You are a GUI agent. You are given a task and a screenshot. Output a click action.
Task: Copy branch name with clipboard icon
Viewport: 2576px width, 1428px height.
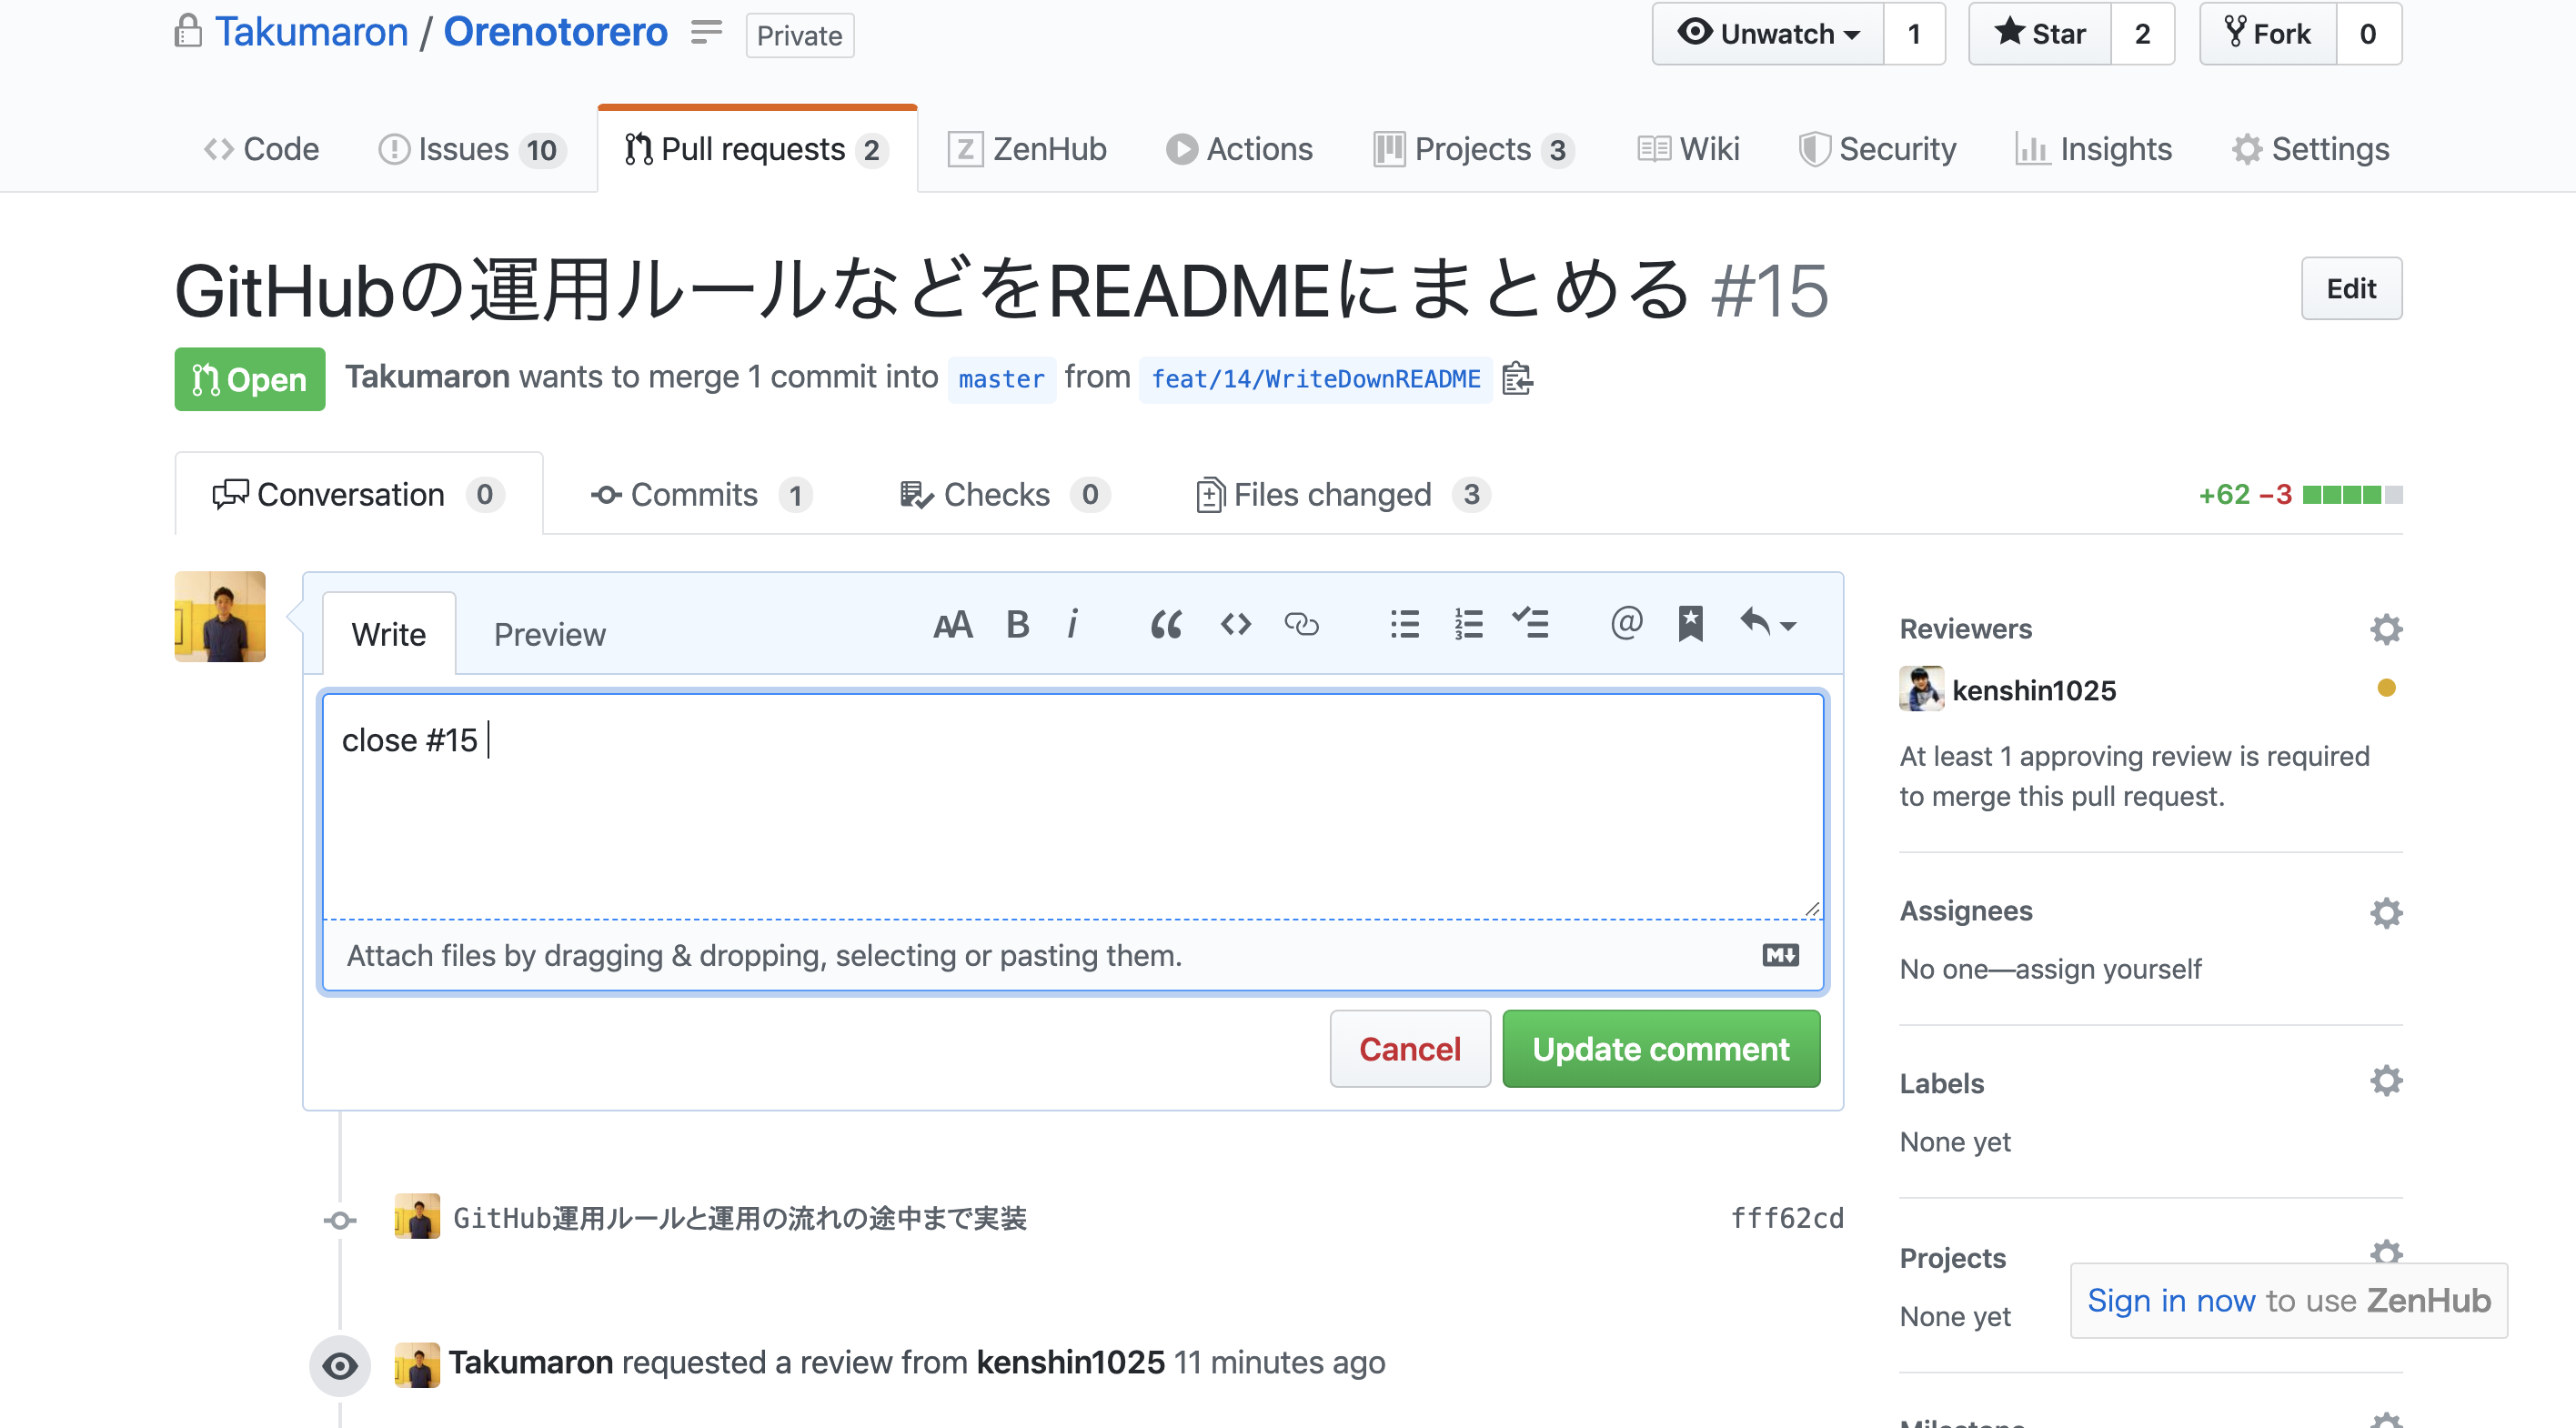(x=1517, y=379)
